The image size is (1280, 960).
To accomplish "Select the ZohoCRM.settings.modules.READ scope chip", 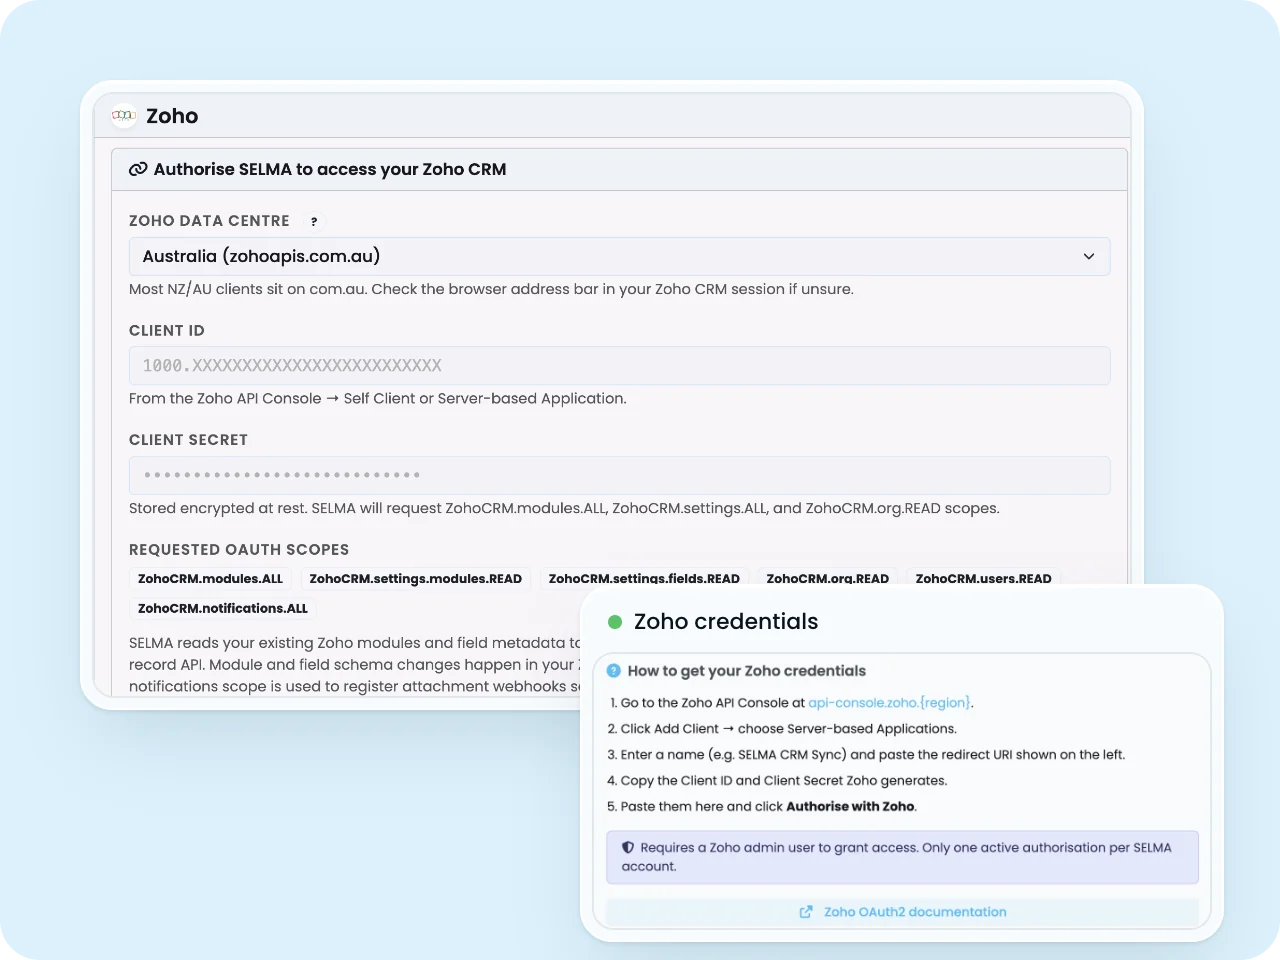I will (415, 579).
